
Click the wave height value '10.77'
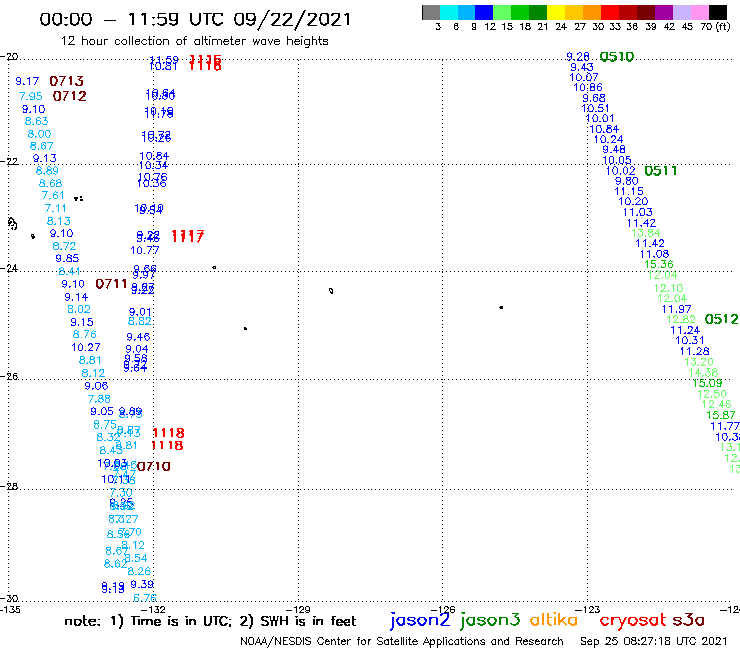145,250
